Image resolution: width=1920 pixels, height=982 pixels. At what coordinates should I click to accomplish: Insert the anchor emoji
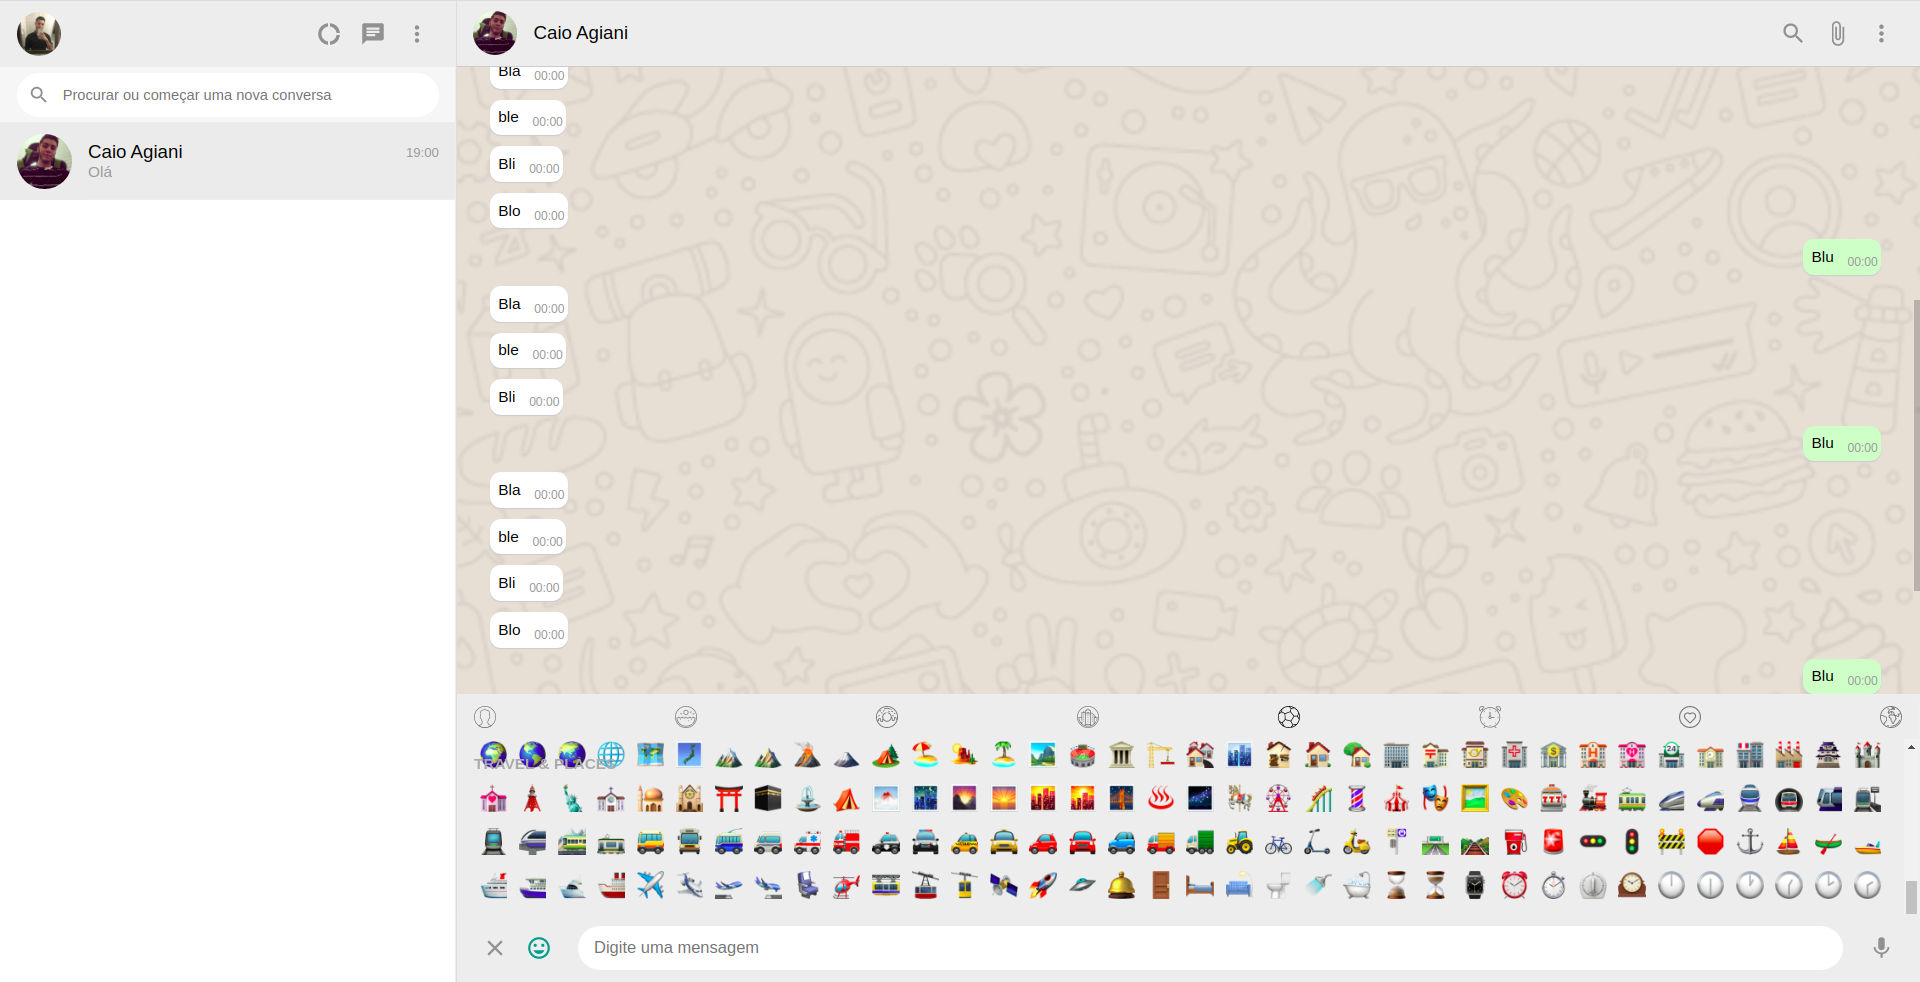pyautogui.click(x=1750, y=842)
